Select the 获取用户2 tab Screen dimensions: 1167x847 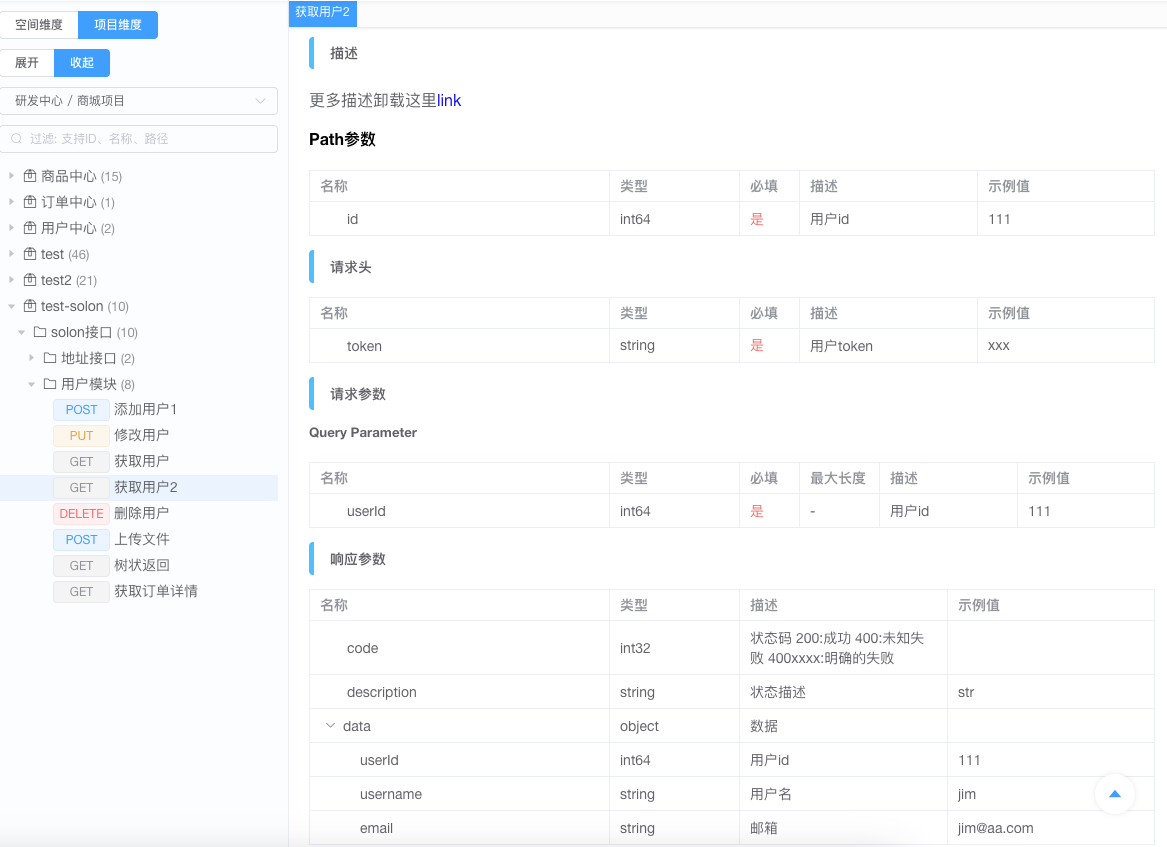click(x=322, y=13)
